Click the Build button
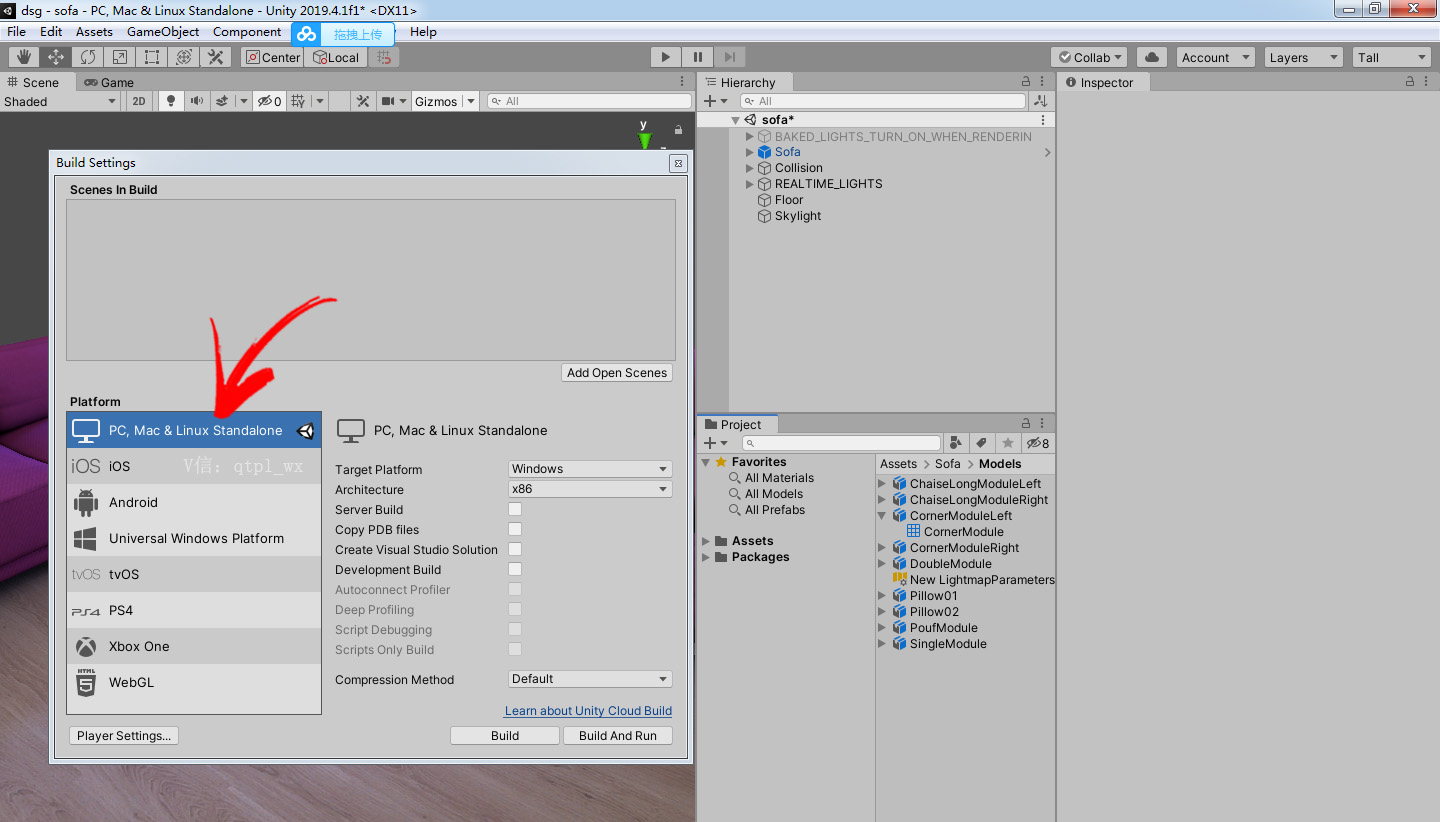The height and width of the screenshot is (822, 1440). point(505,735)
